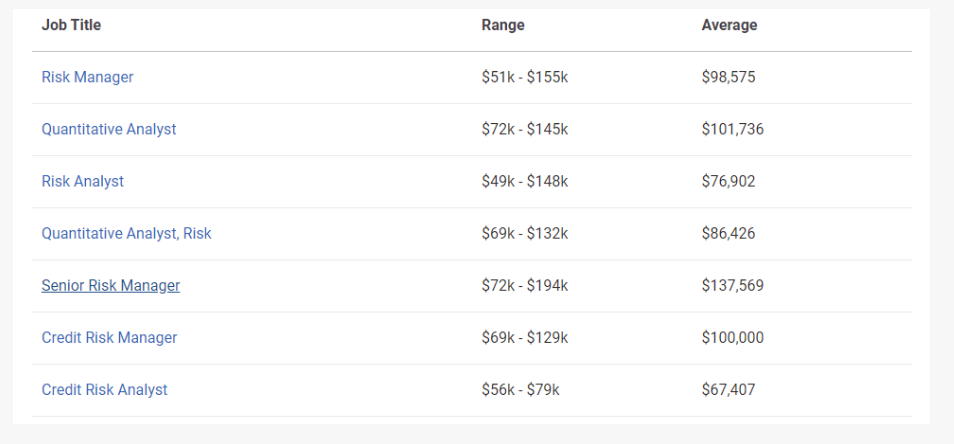The image size is (954, 444).
Task: Click the Average column header
Action: 729,25
